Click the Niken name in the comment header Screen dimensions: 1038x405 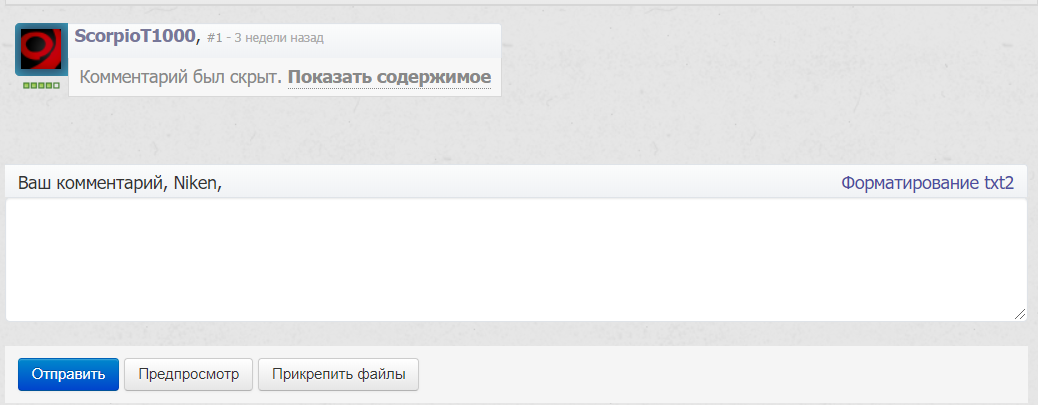[197, 183]
